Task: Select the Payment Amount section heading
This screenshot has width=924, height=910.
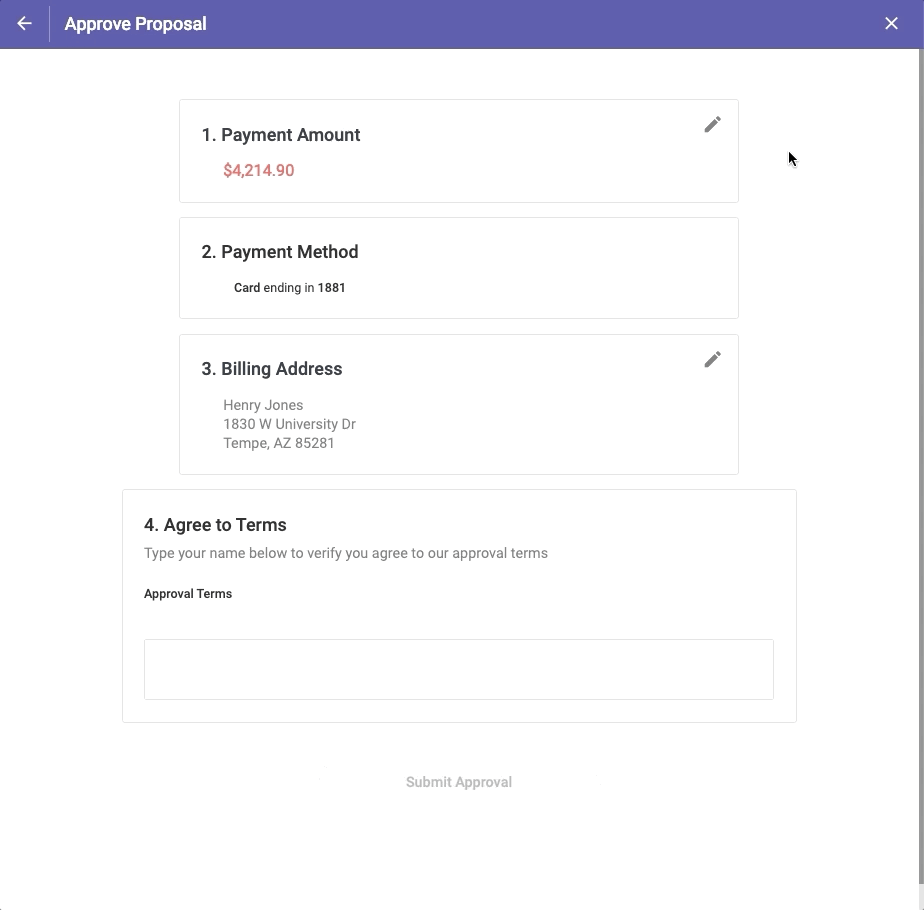Action: coord(280,135)
